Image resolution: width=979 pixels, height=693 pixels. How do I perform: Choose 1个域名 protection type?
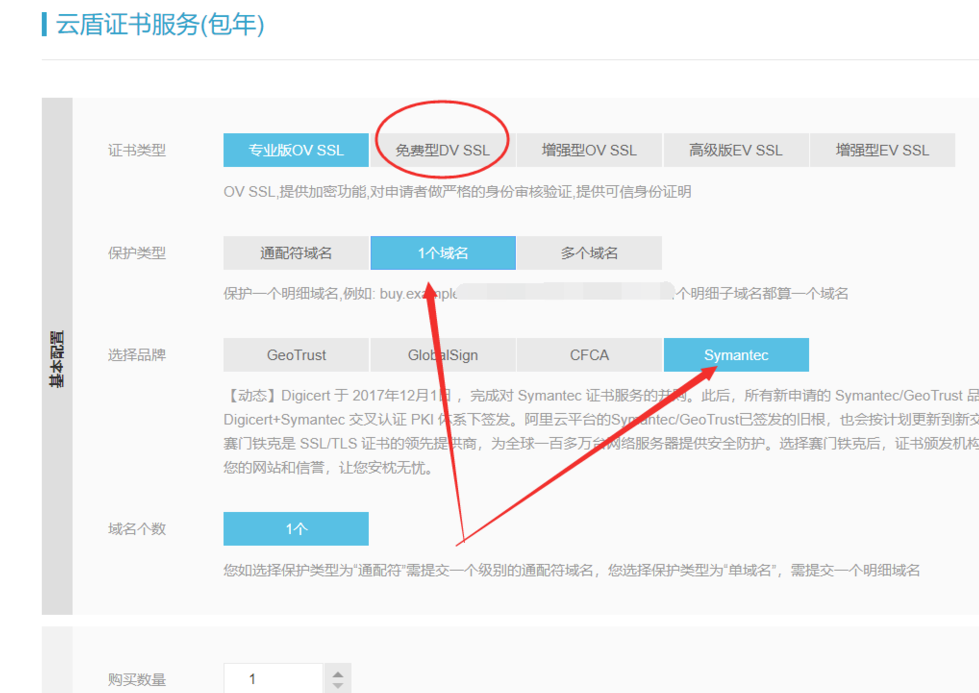tap(443, 253)
